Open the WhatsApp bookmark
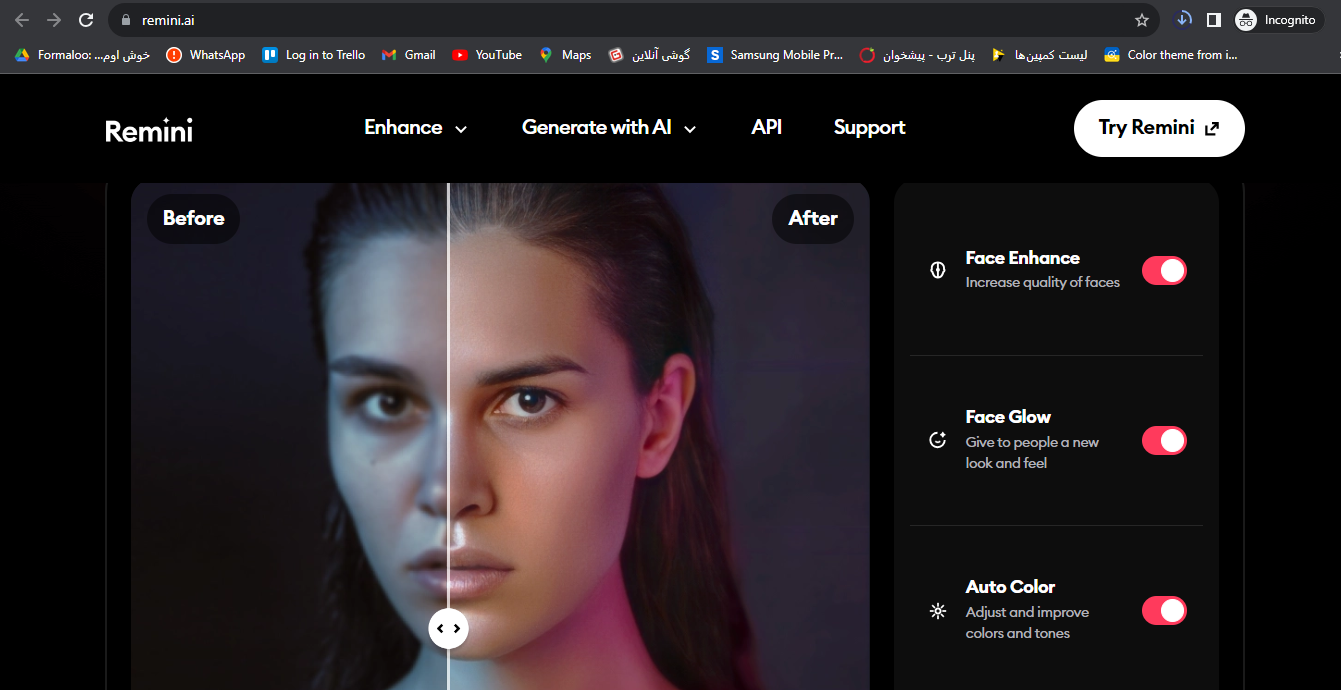The width and height of the screenshot is (1341, 690). (x=206, y=55)
